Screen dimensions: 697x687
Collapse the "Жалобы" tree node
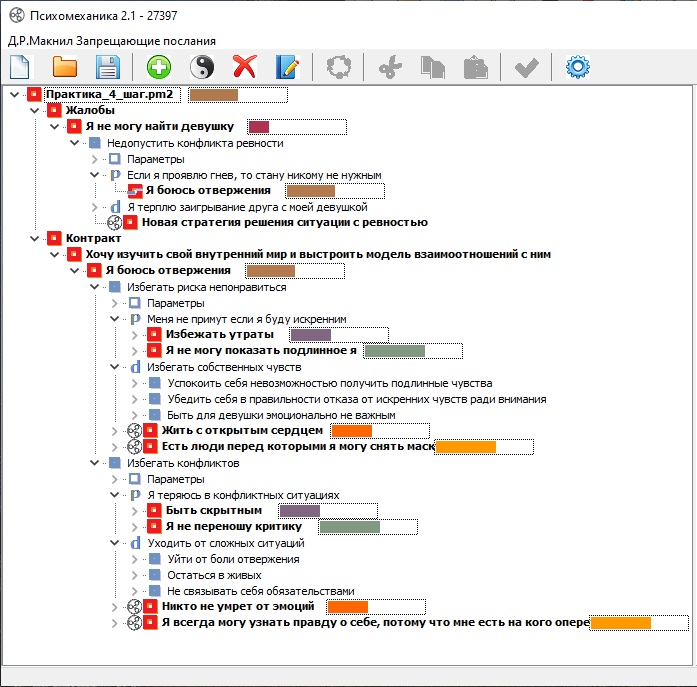point(35,111)
